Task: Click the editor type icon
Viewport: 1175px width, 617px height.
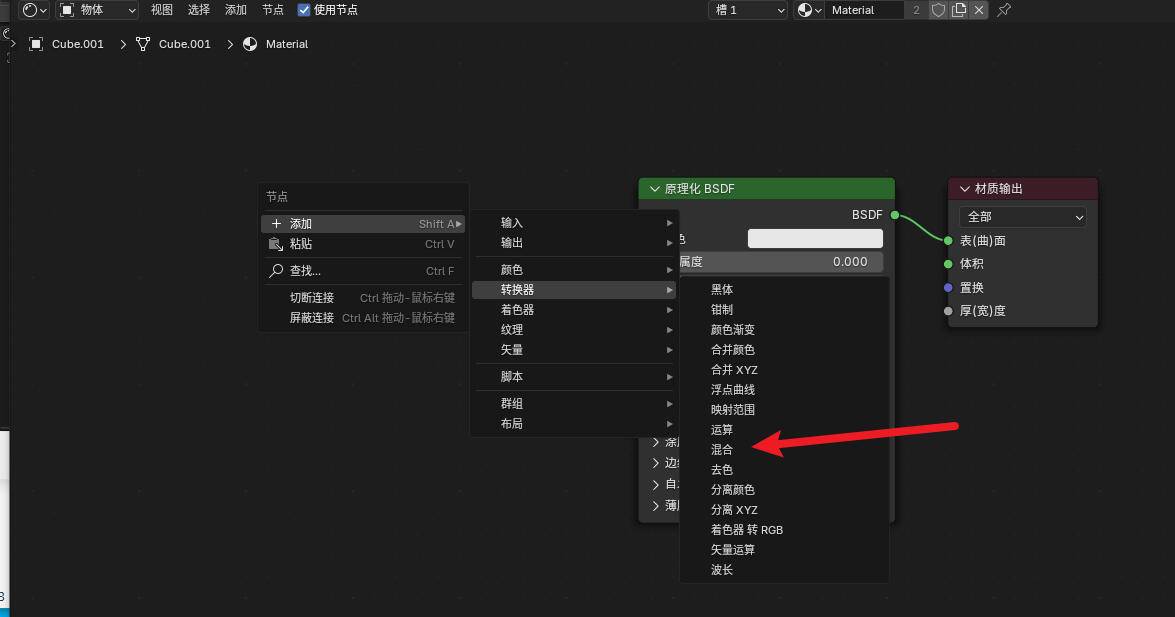Action: 34,10
